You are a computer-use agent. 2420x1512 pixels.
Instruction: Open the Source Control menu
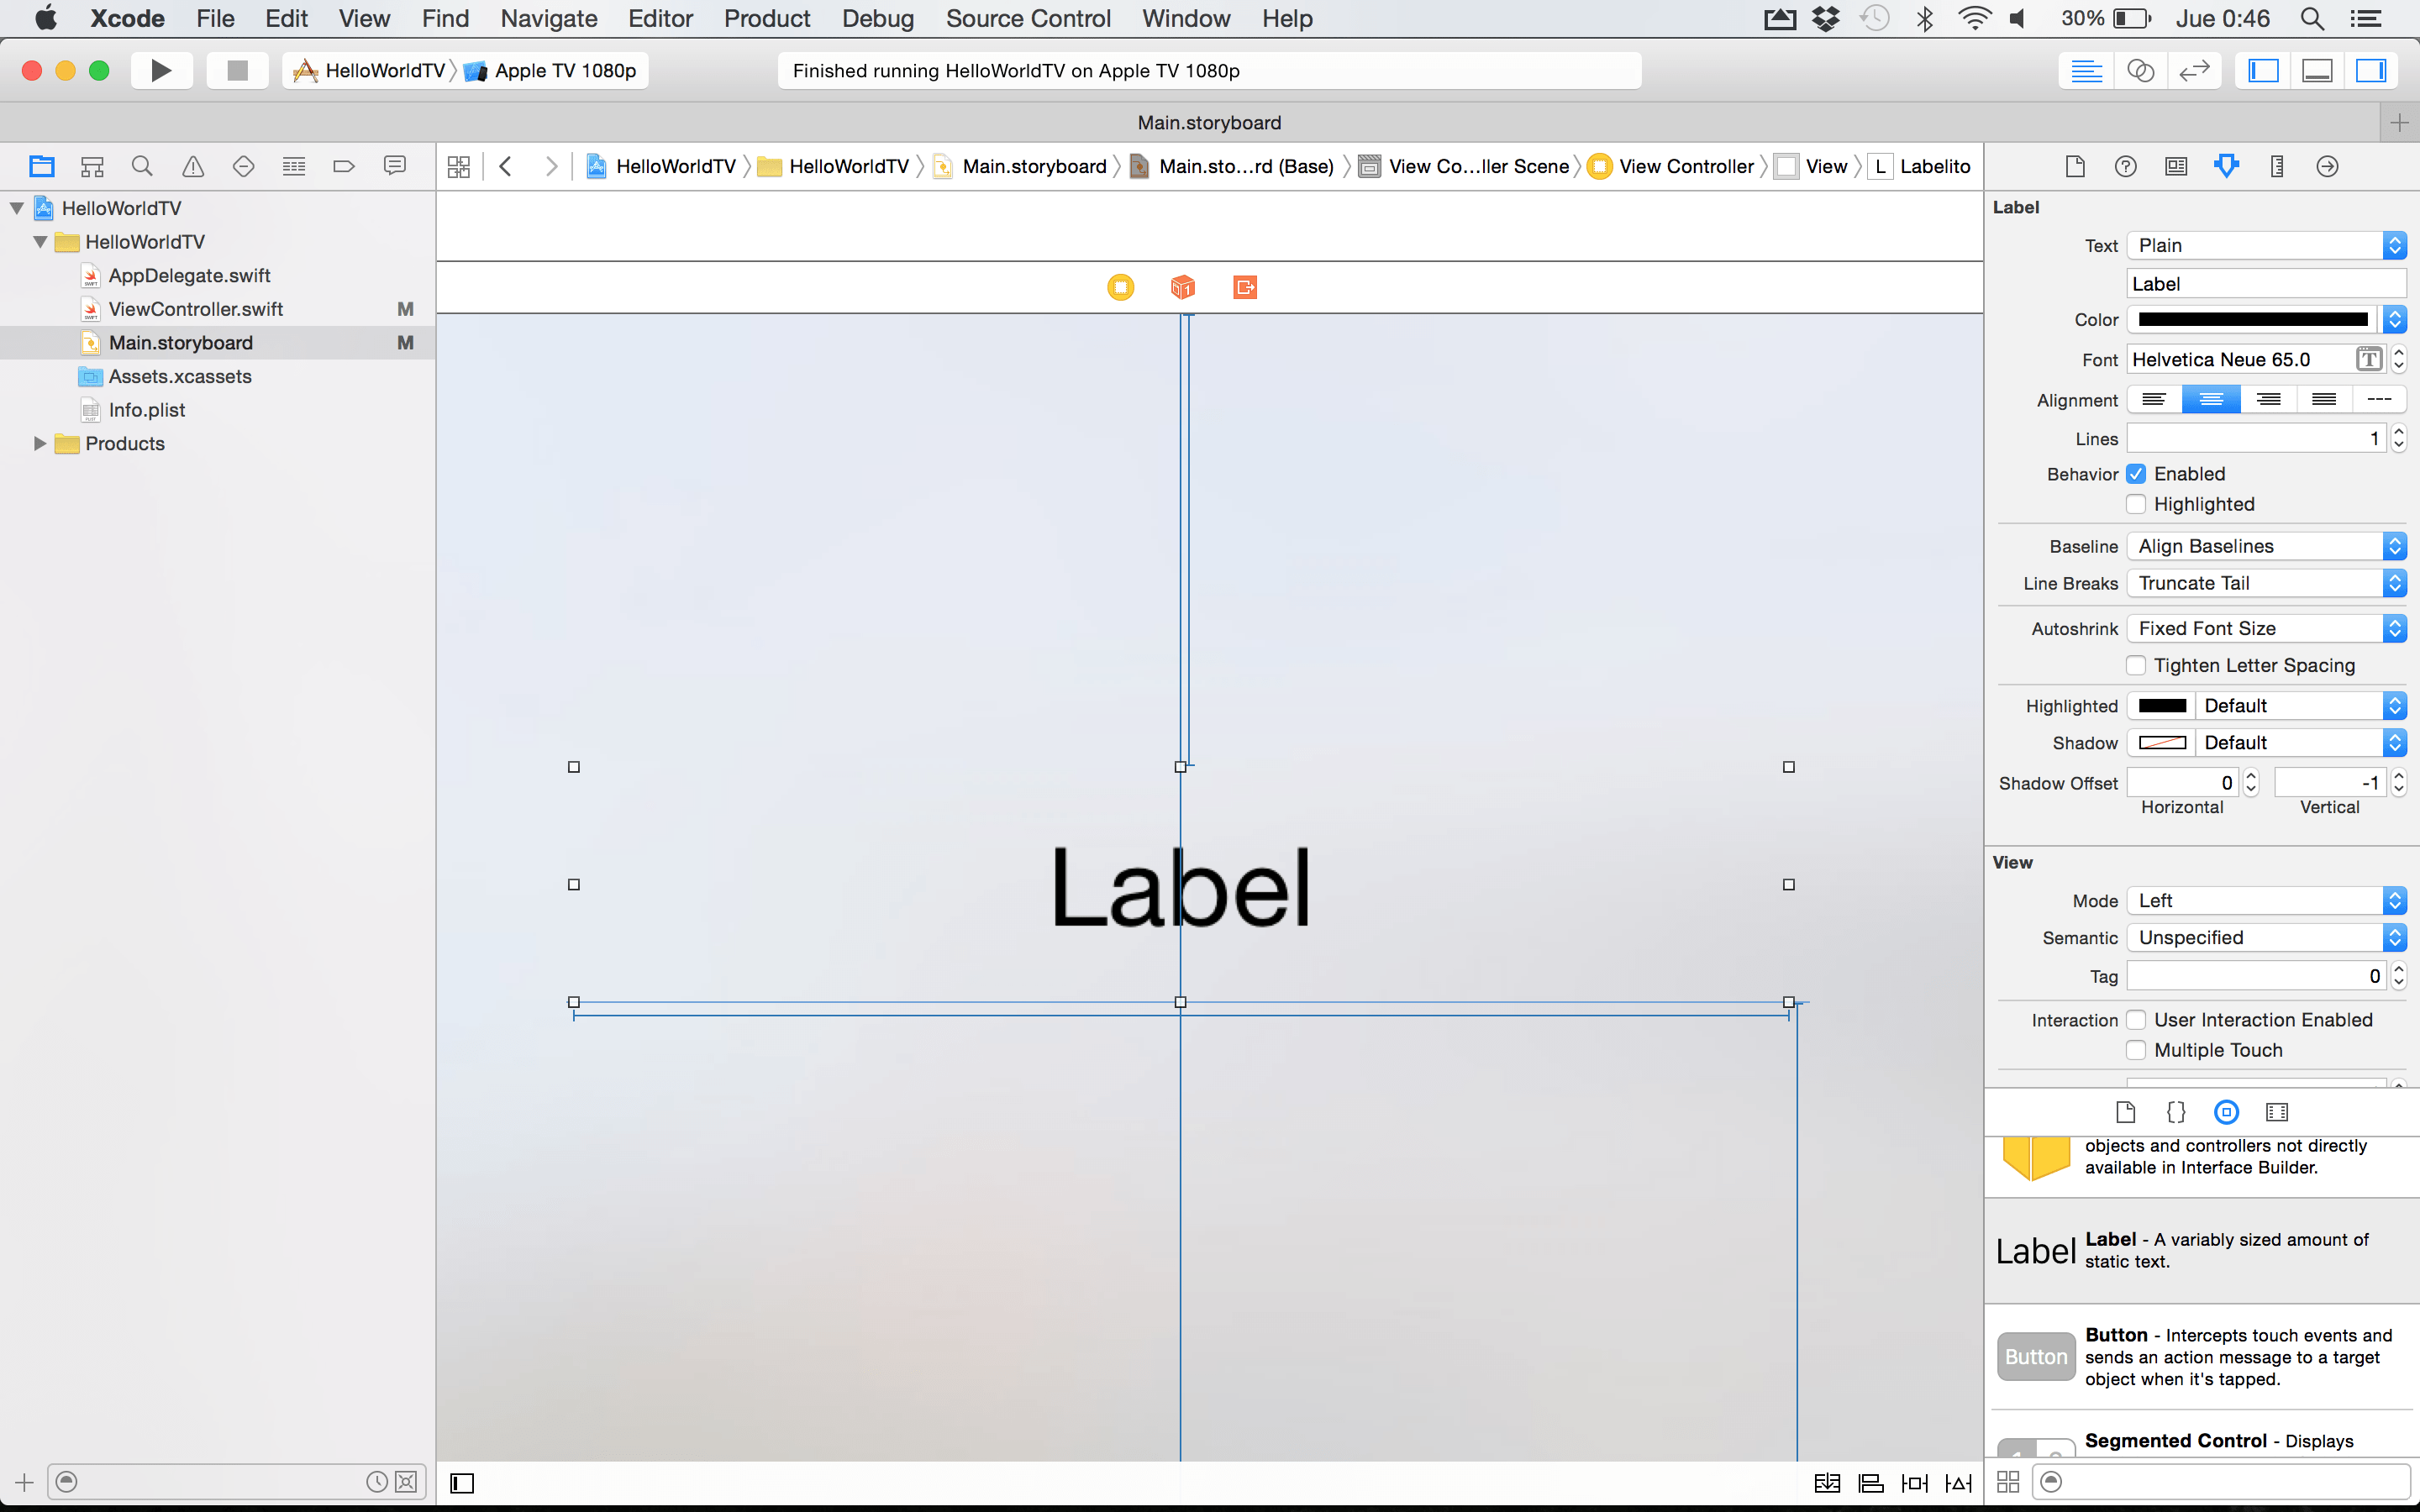(x=1028, y=19)
